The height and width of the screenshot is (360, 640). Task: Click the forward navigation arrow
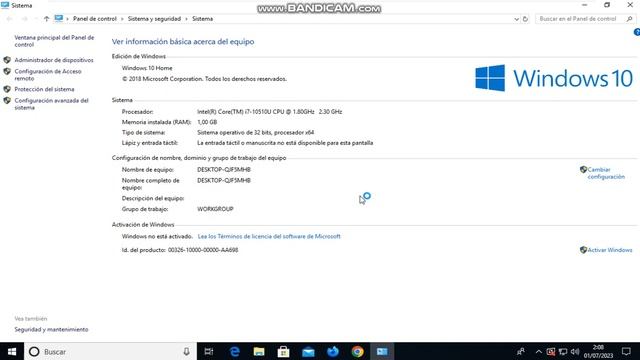pos(24,19)
